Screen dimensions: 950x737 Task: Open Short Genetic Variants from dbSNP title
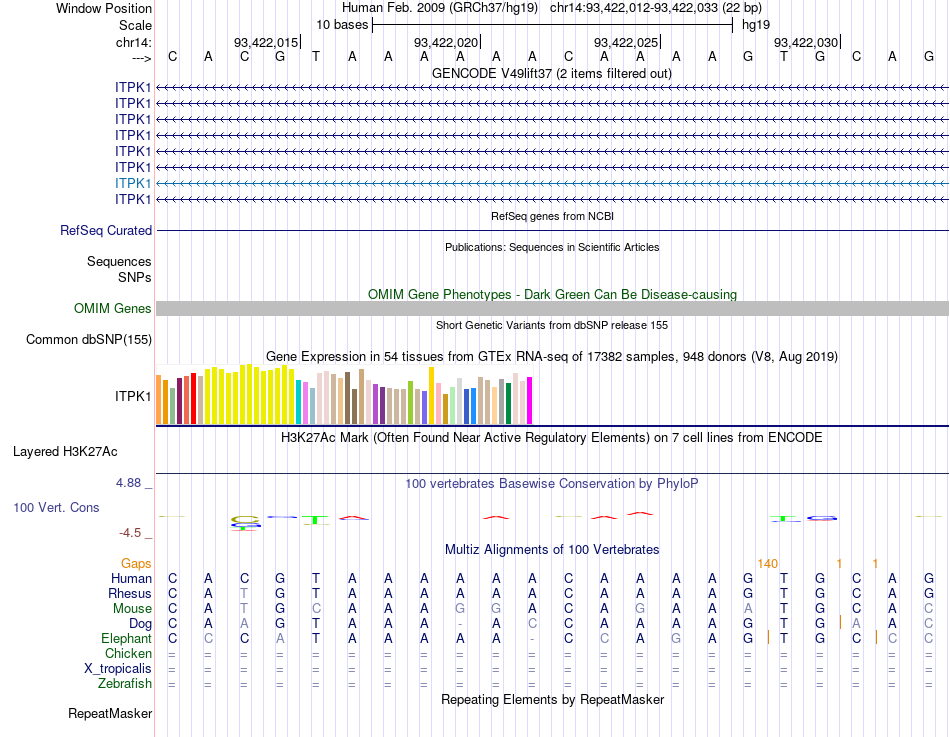coord(552,325)
